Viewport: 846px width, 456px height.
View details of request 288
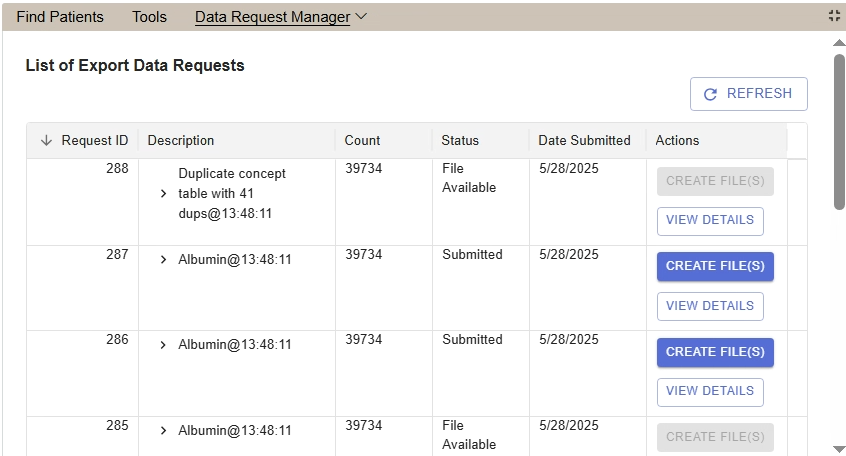(x=710, y=221)
